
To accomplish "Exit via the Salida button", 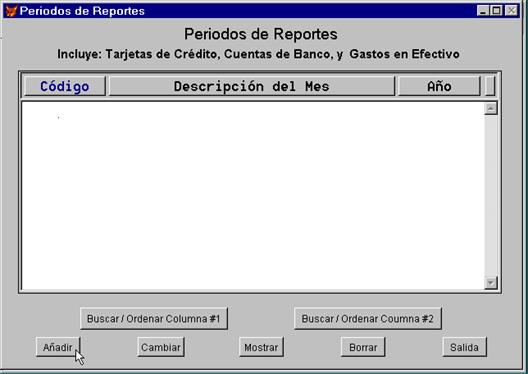I will pos(464,347).
